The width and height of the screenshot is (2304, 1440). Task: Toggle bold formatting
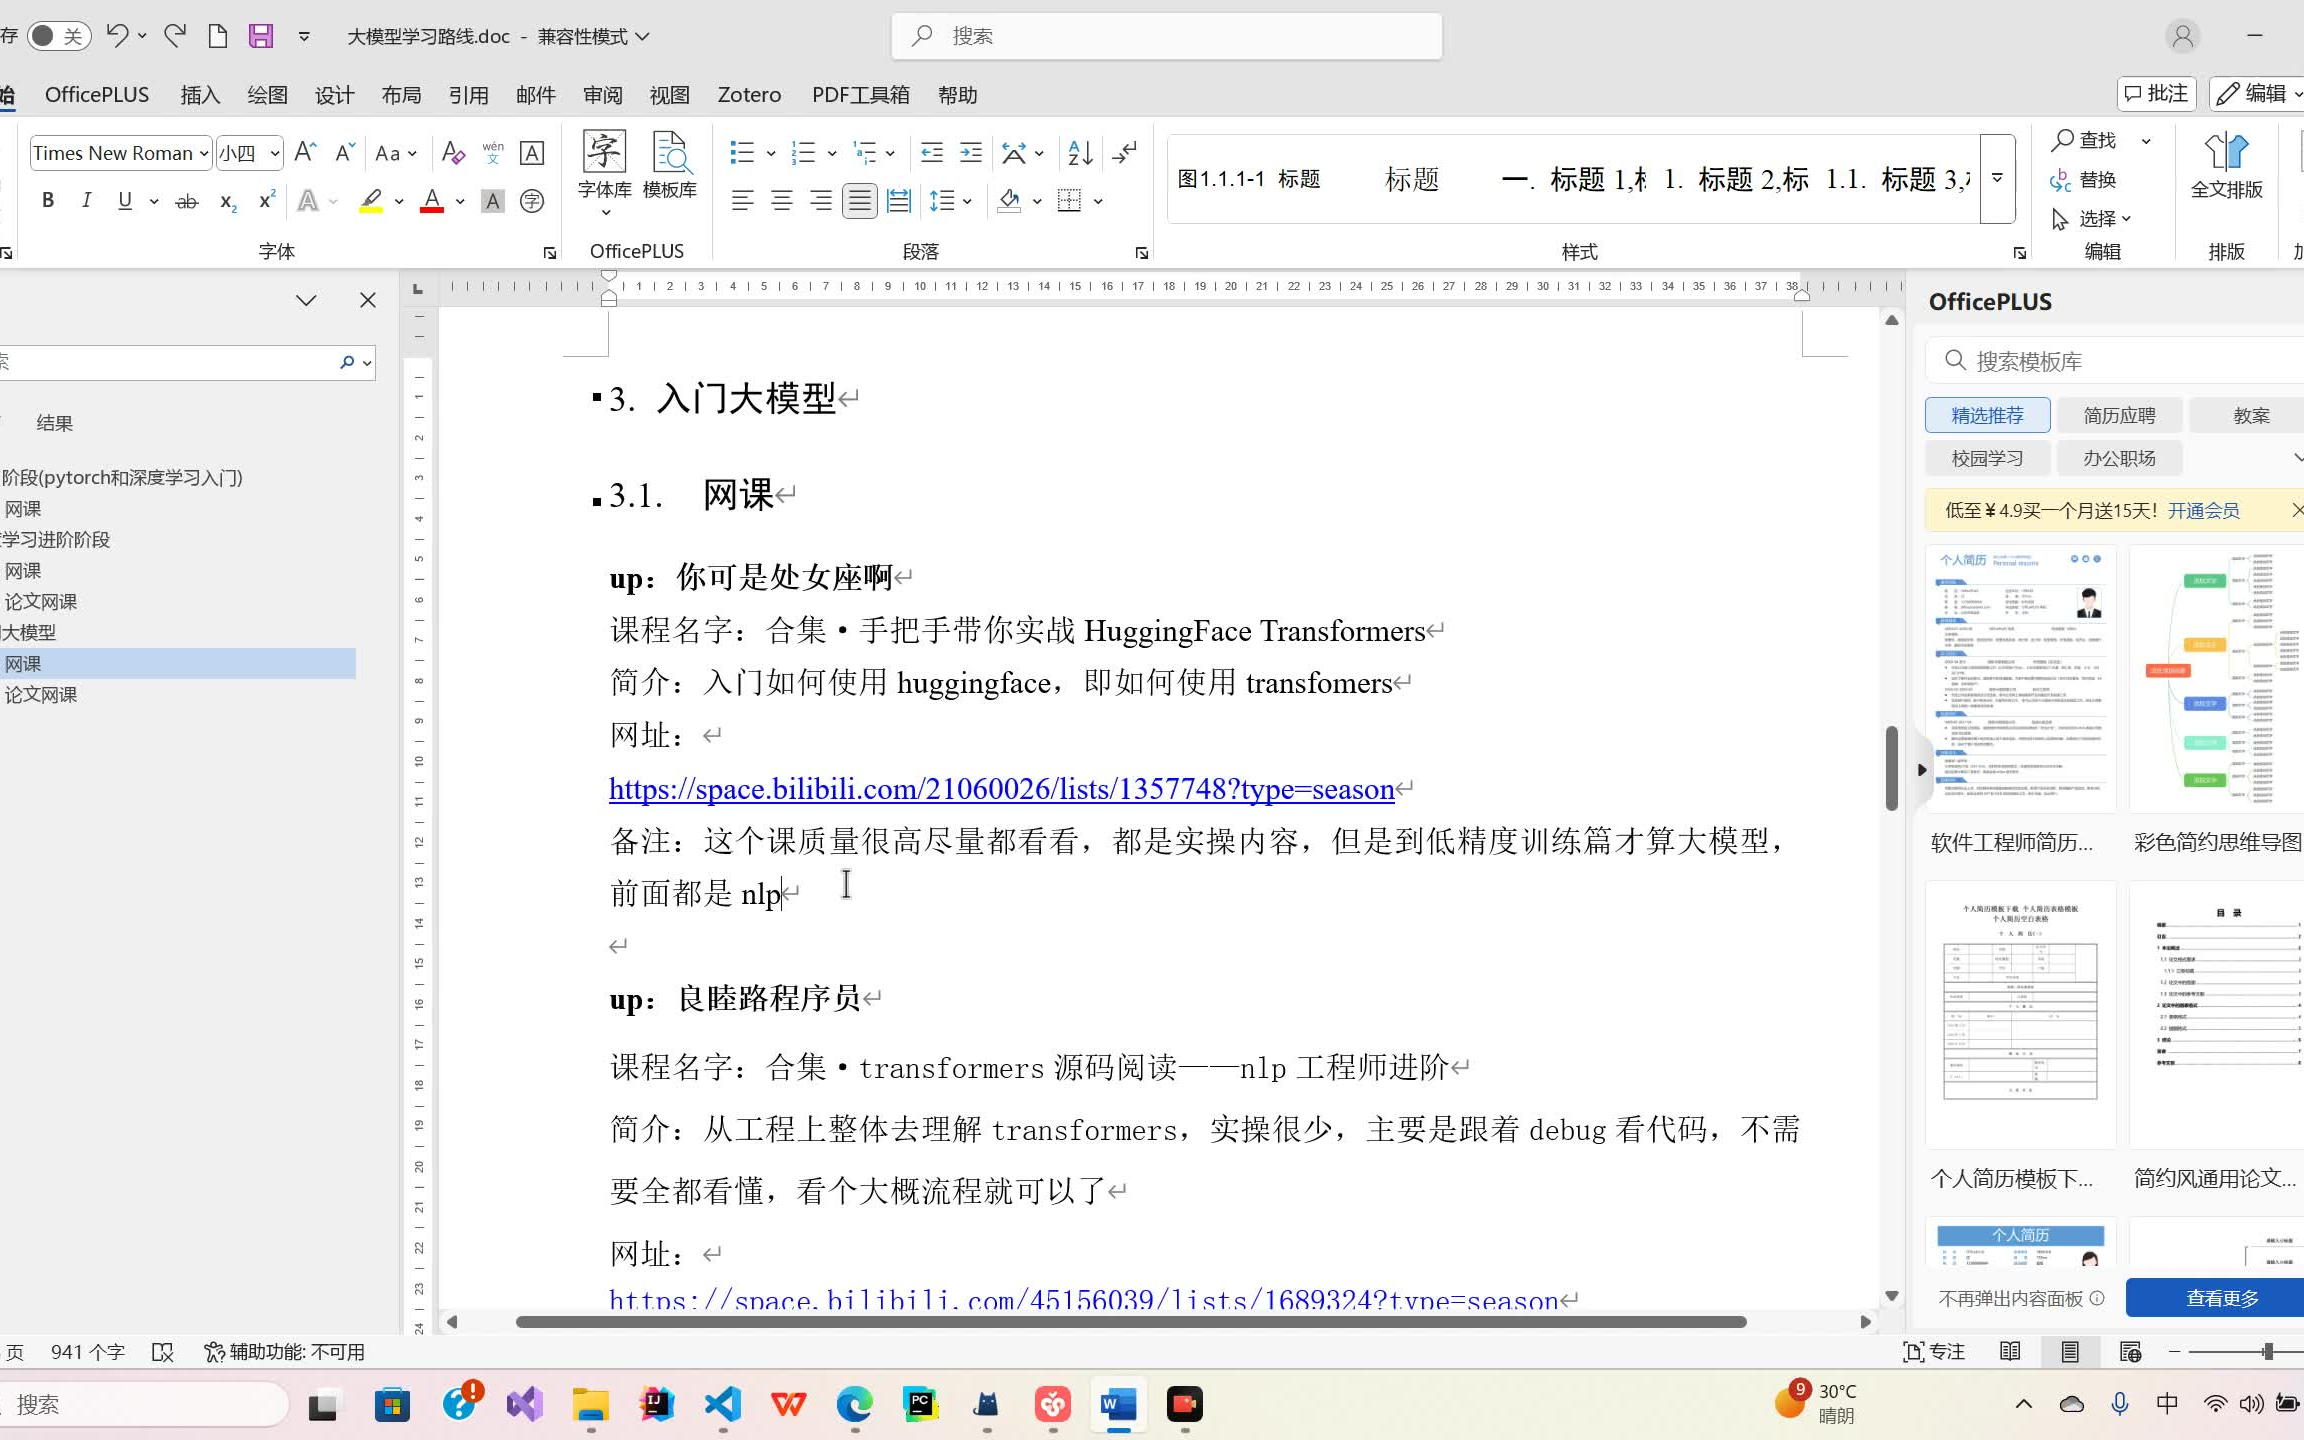tap(47, 200)
